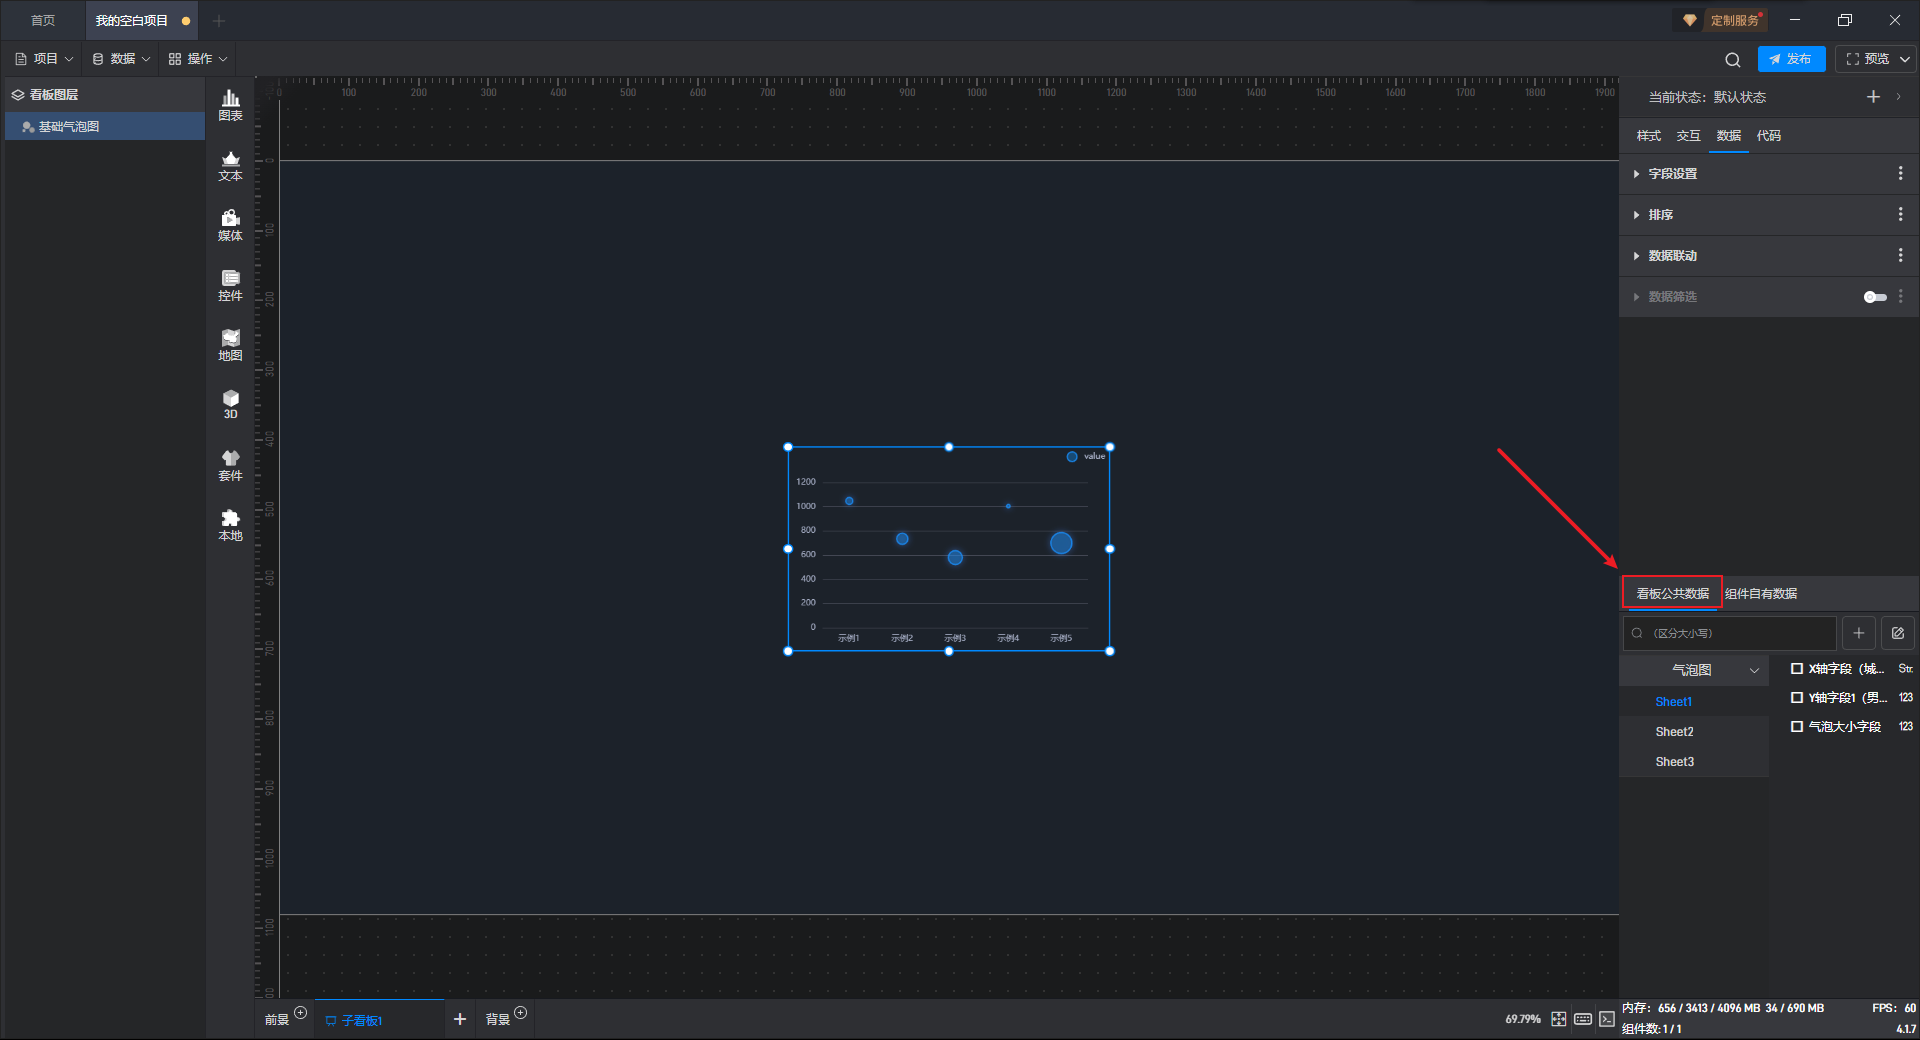Open the 控件 controls components panel

[x=230, y=285]
